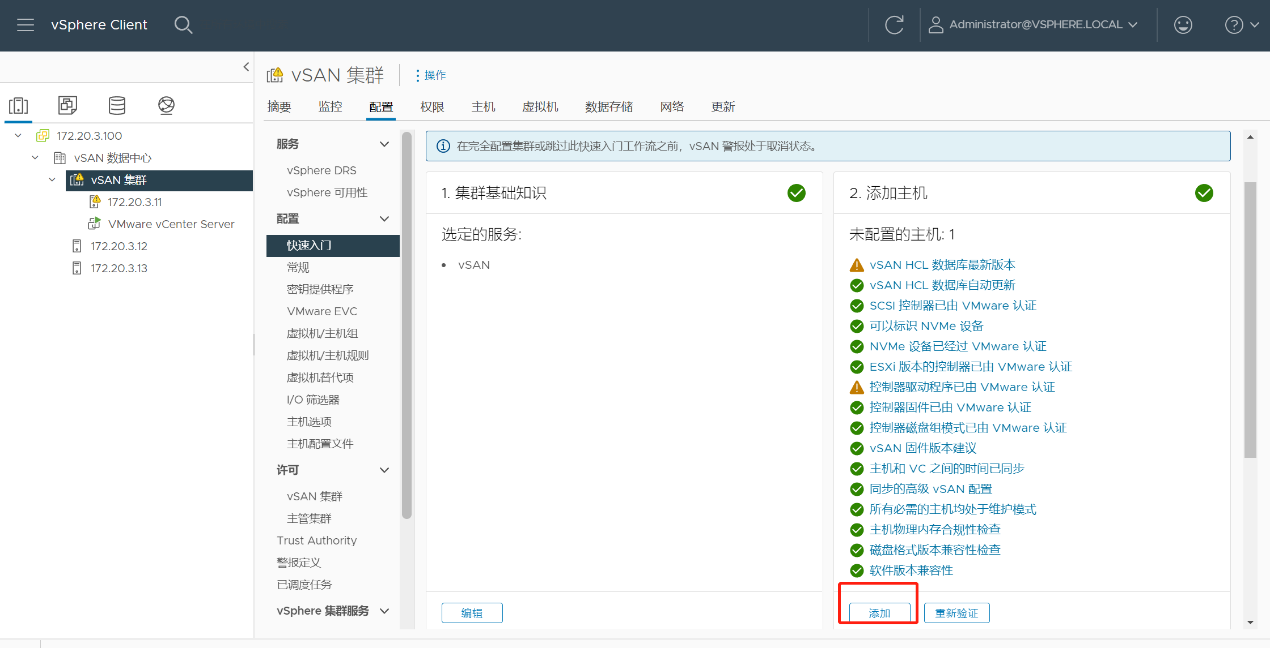Click the main content vertical scrollbar
1270x648 pixels.
[1249, 320]
